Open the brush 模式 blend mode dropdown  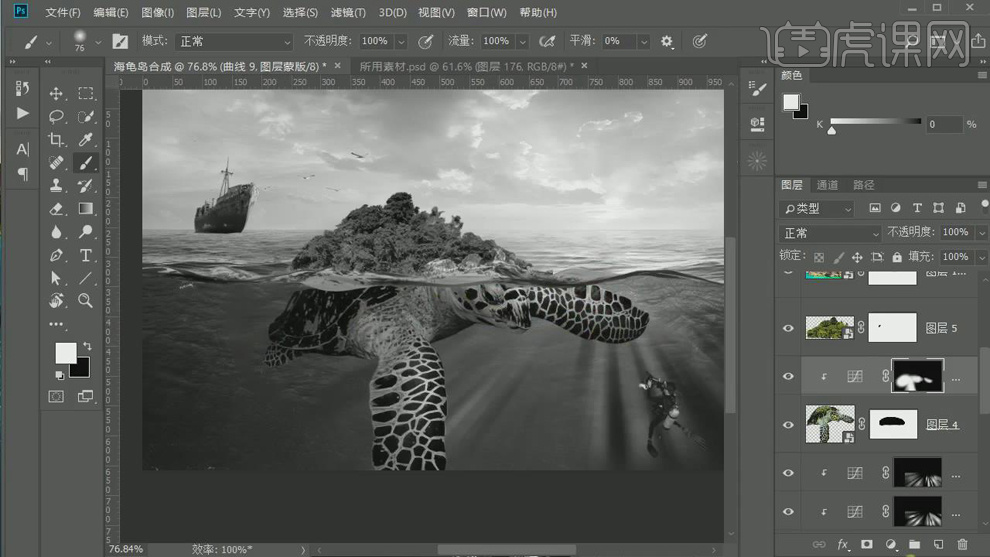click(234, 41)
